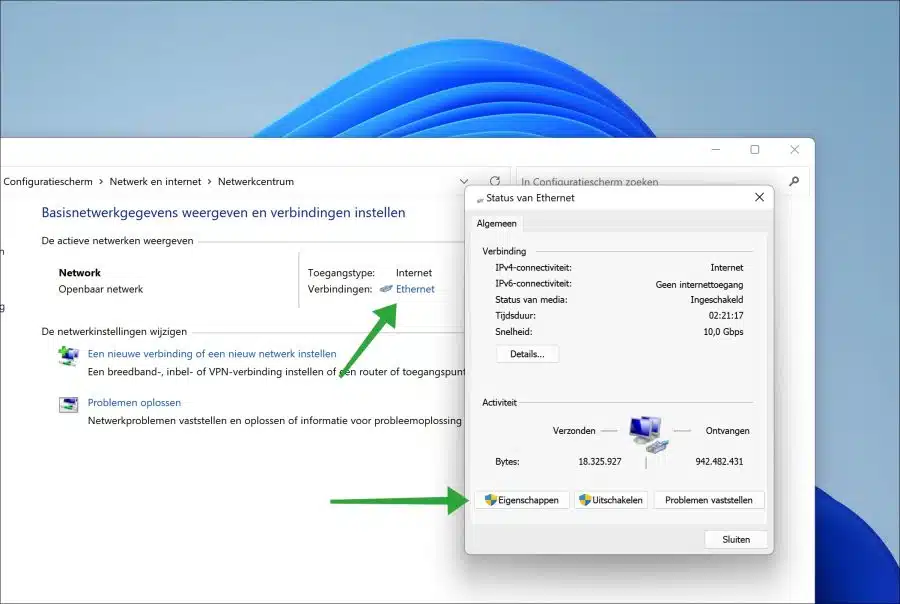The width and height of the screenshot is (900, 604).
Task: Open the Details... button
Action: click(x=527, y=354)
